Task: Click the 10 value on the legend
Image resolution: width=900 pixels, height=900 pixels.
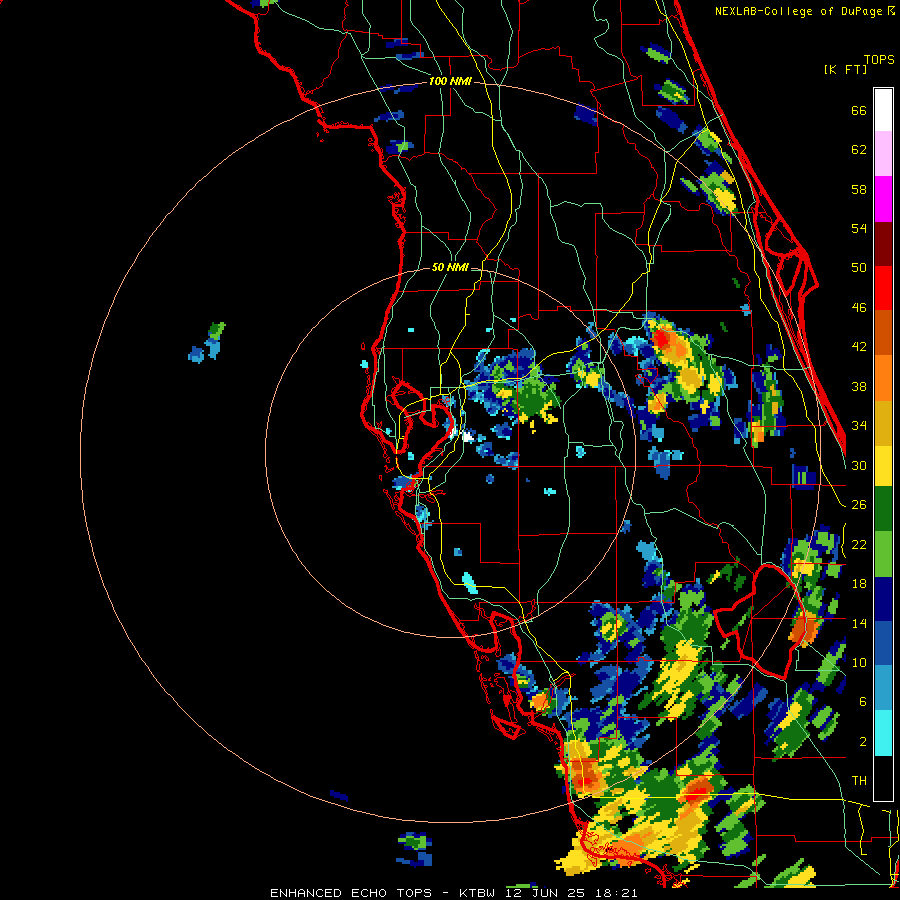Action: pos(859,662)
